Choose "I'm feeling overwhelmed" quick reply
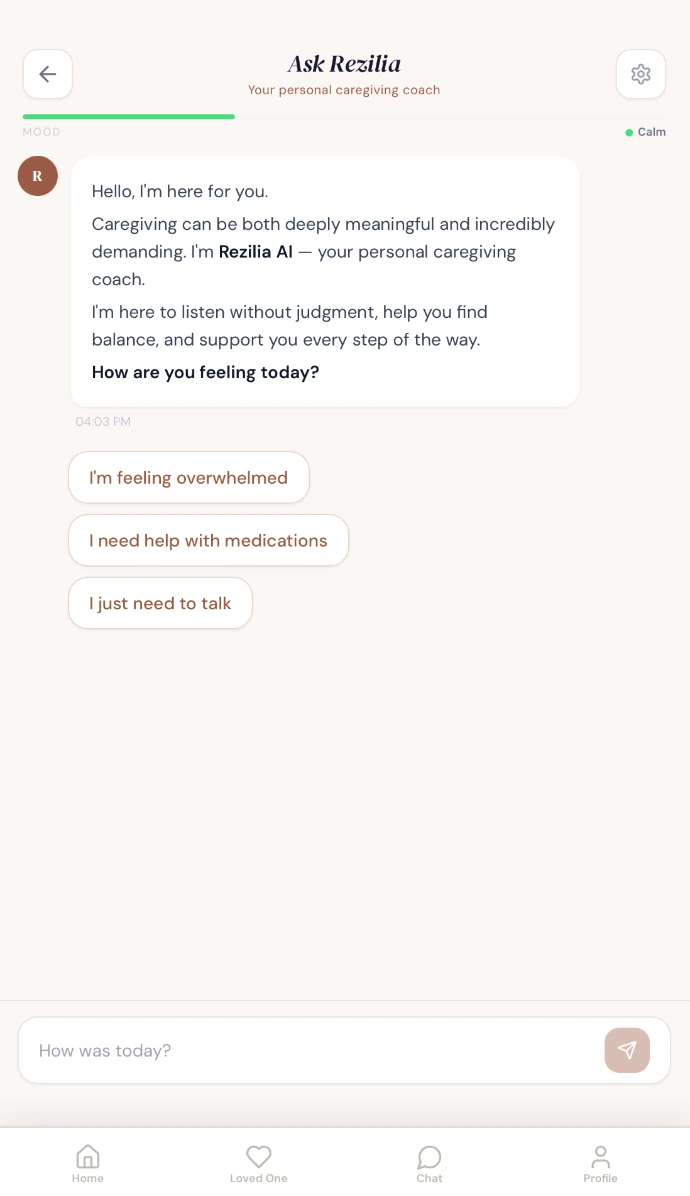 189,478
